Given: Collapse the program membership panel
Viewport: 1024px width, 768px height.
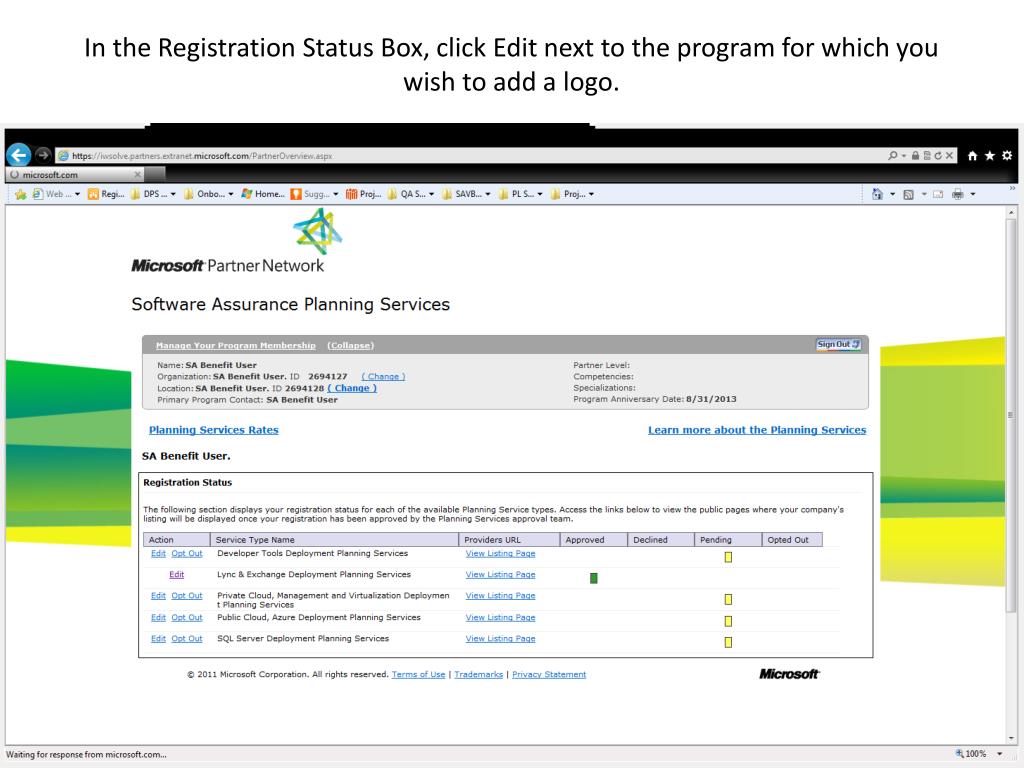Looking at the screenshot, I should coord(351,345).
